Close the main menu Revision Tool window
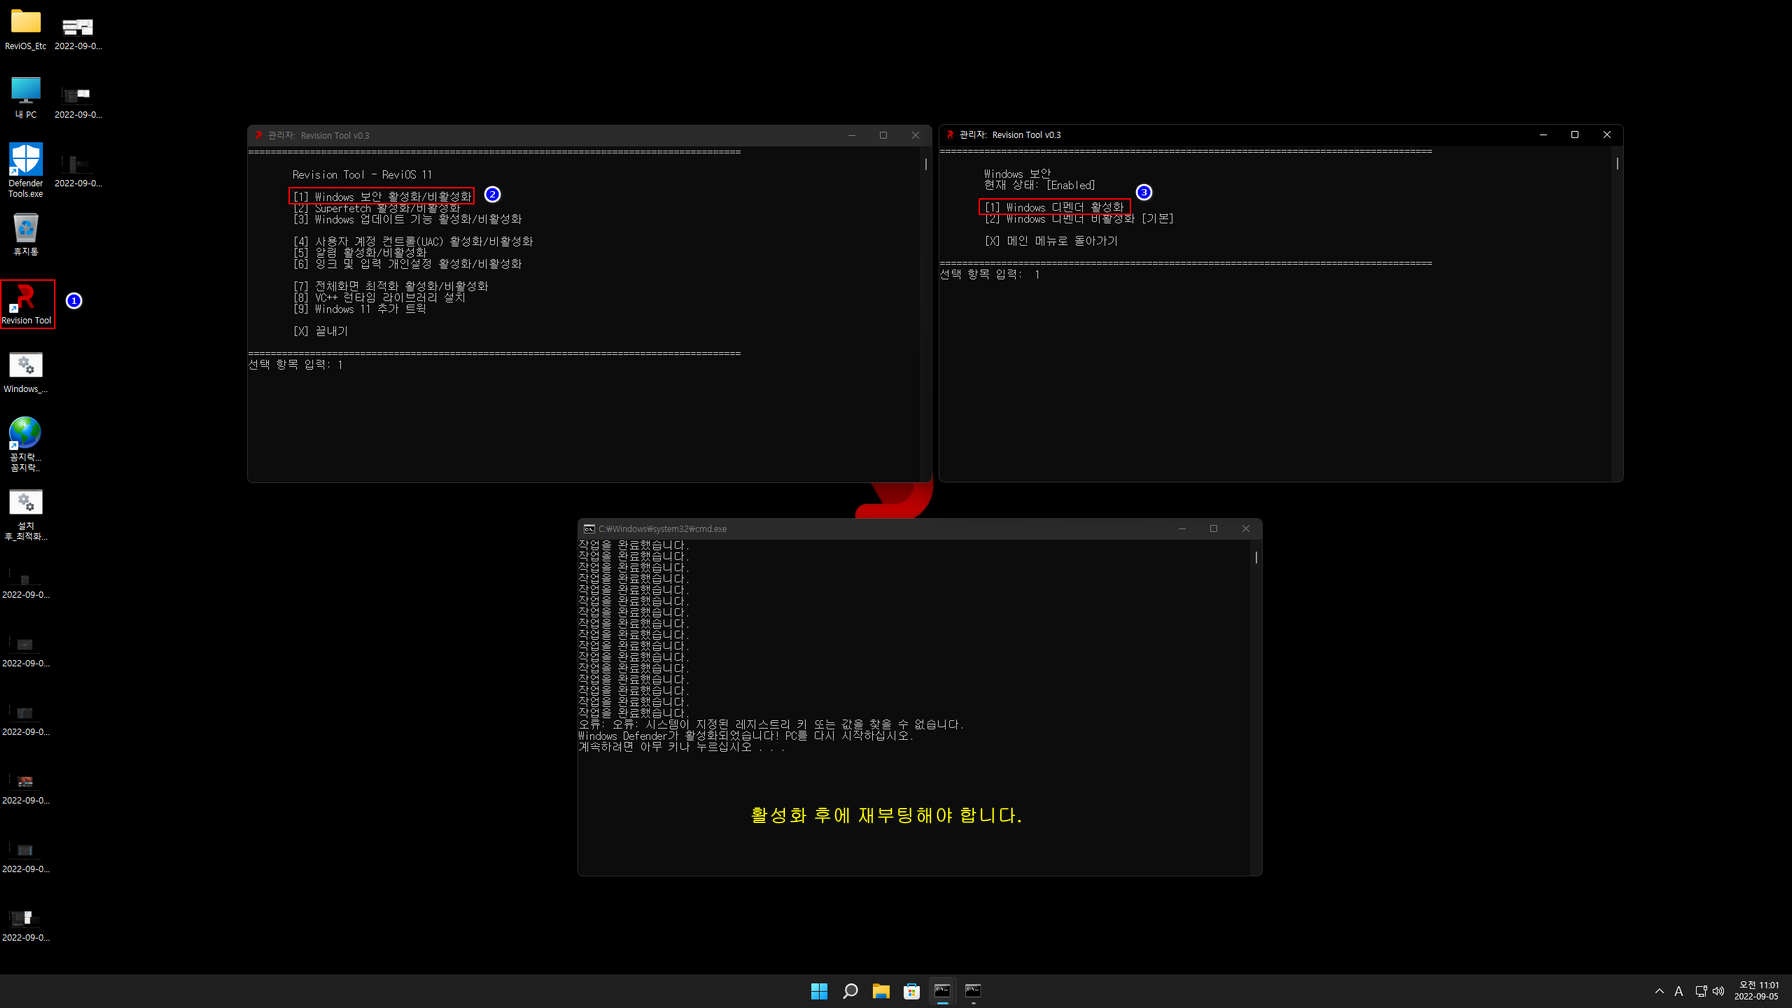Viewport: 1792px width, 1008px height. tap(916, 136)
